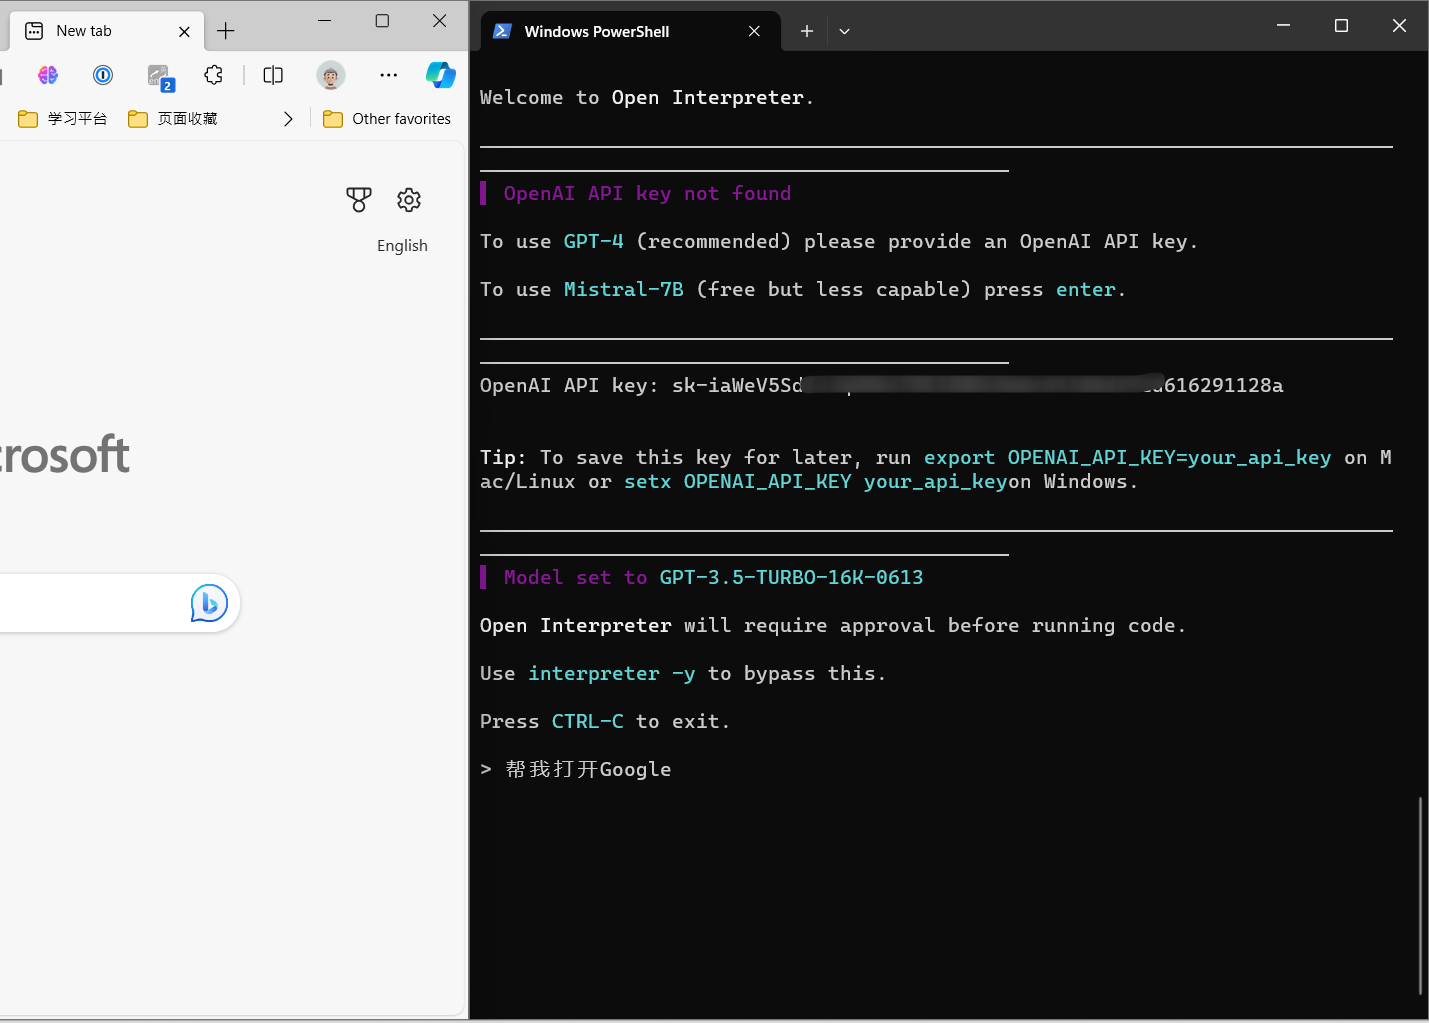Open the Other favorites folder
Image resolution: width=1429 pixels, height=1023 pixels.
click(387, 119)
